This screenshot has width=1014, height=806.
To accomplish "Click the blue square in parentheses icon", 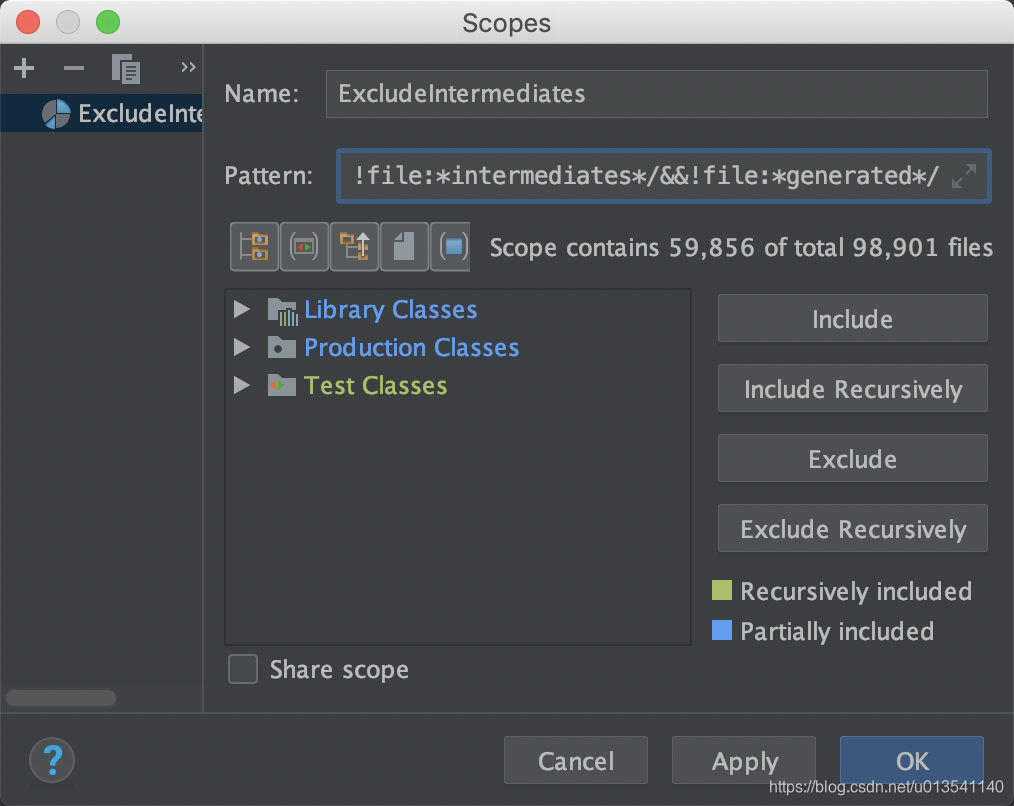I will (x=452, y=246).
